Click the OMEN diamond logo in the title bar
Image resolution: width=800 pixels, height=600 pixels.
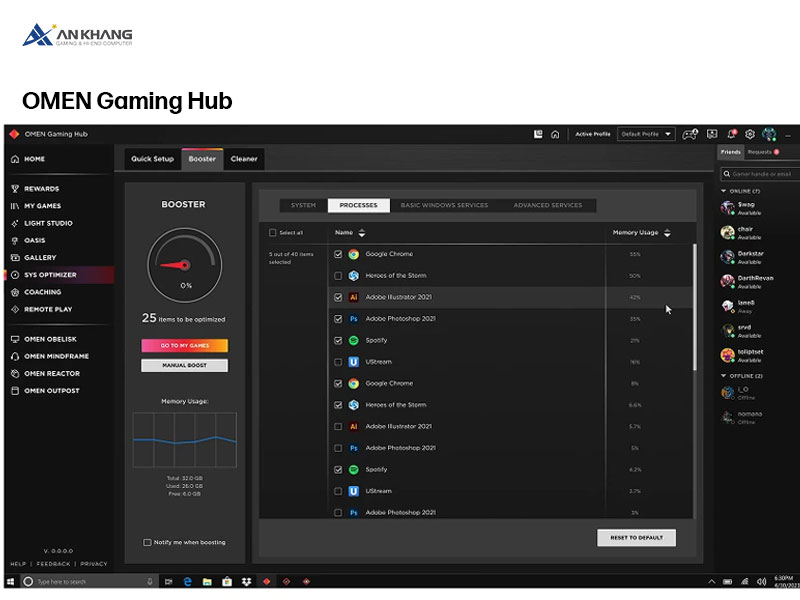point(14,134)
